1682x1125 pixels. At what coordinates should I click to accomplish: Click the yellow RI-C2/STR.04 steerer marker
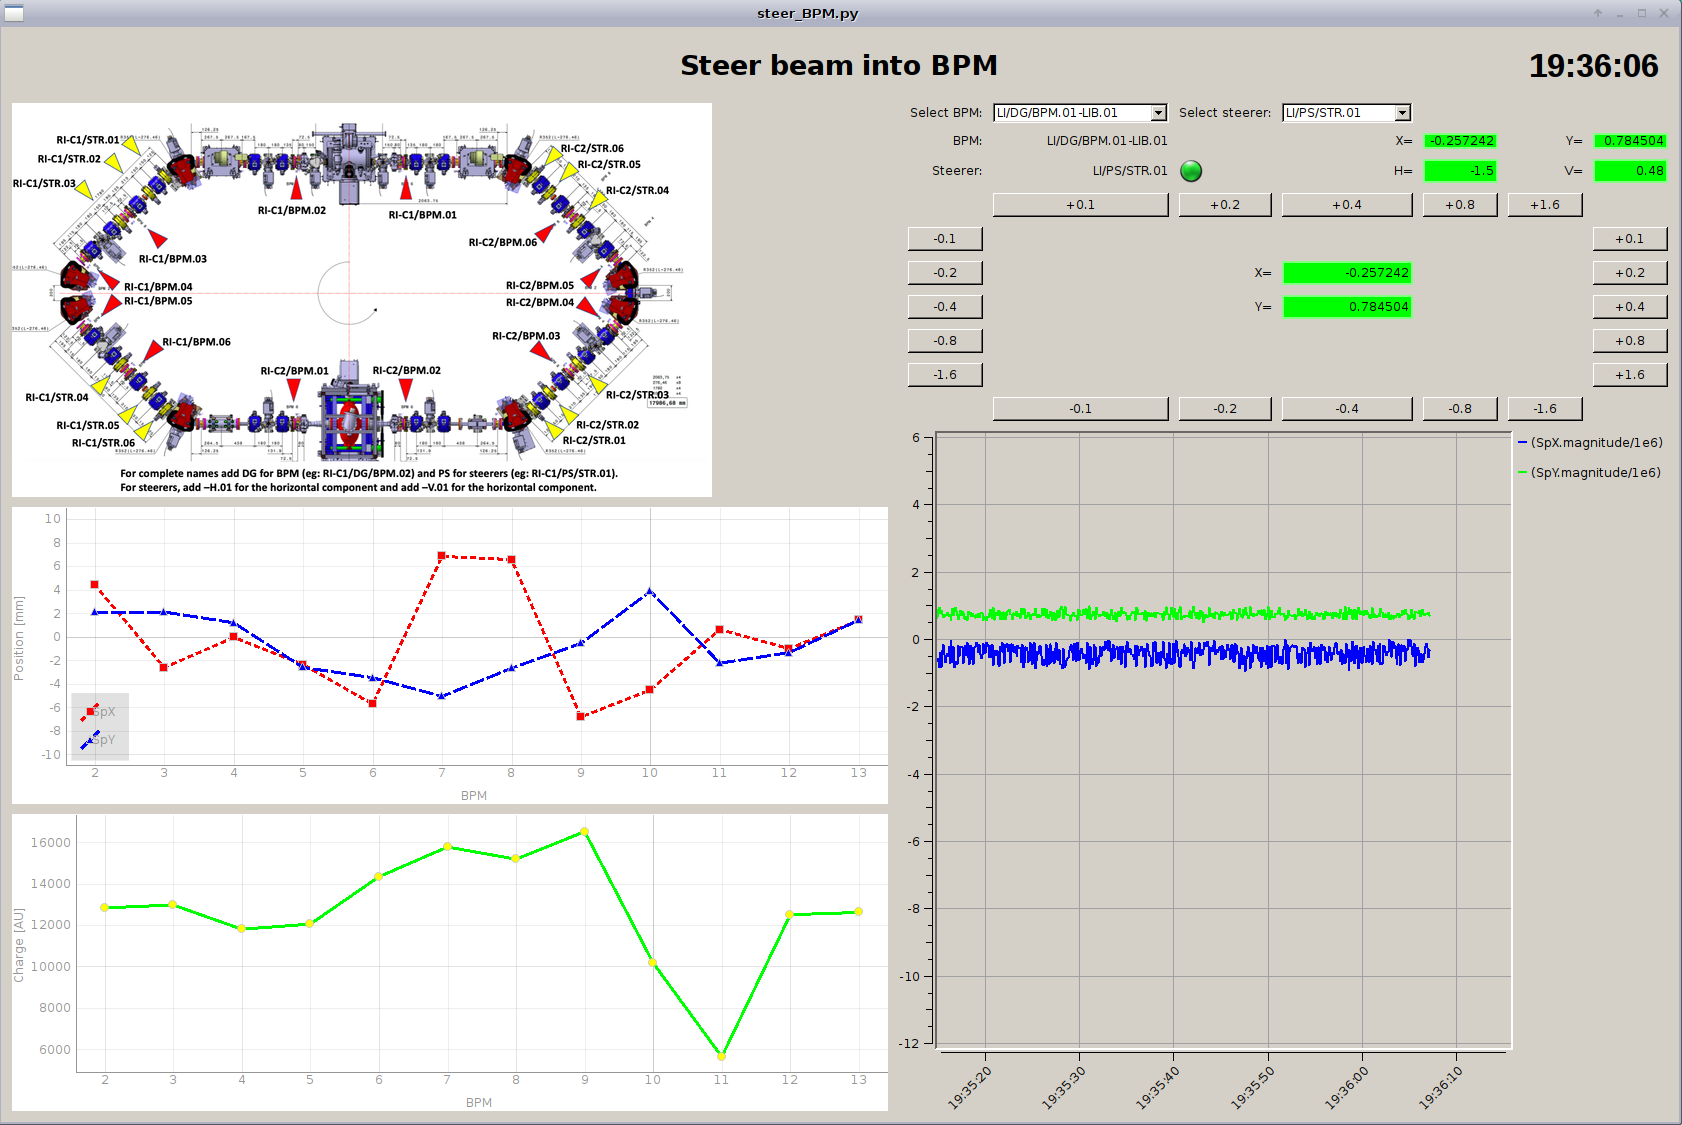(x=598, y=200)
